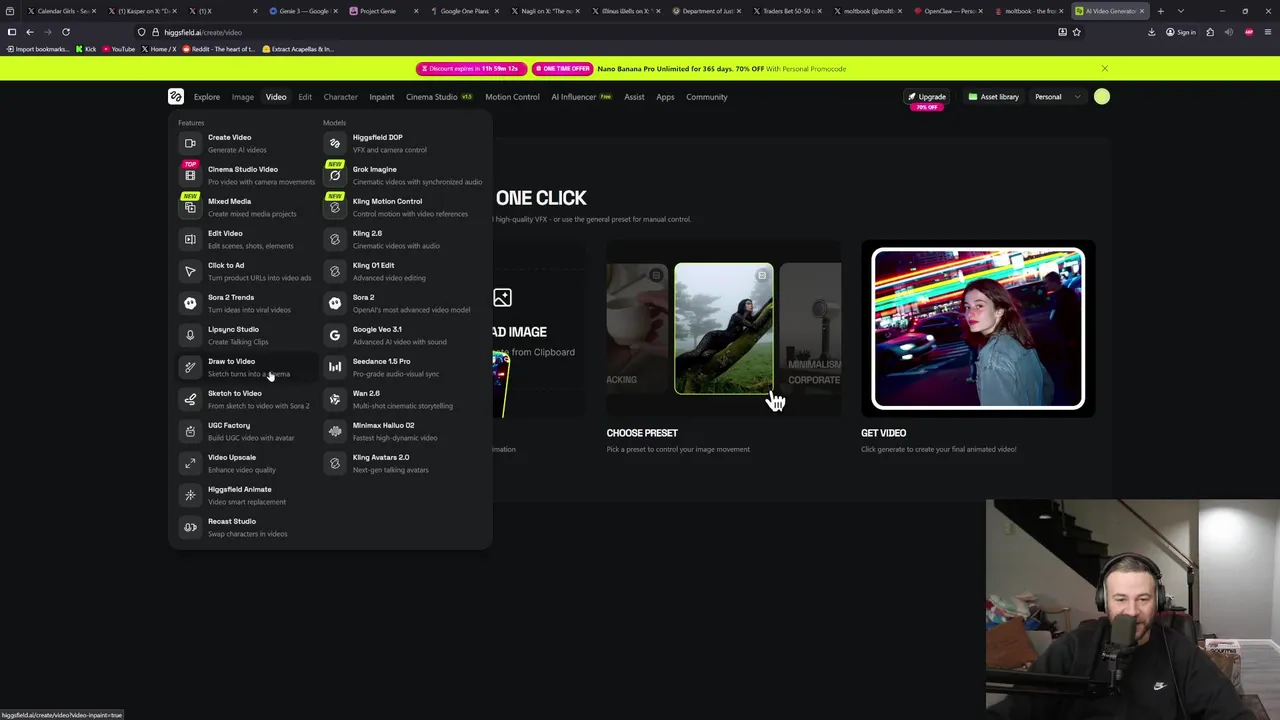Open the Video menu
The image size is (1280, 720).
(276, 97)
